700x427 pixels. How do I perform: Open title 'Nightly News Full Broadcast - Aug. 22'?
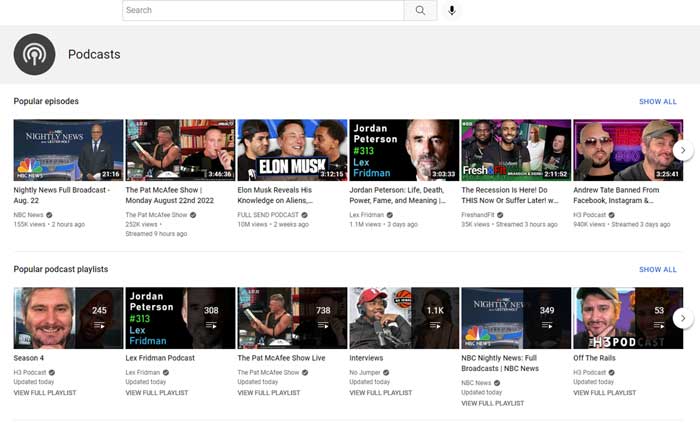pyautogui.click(x=62, y=195)
